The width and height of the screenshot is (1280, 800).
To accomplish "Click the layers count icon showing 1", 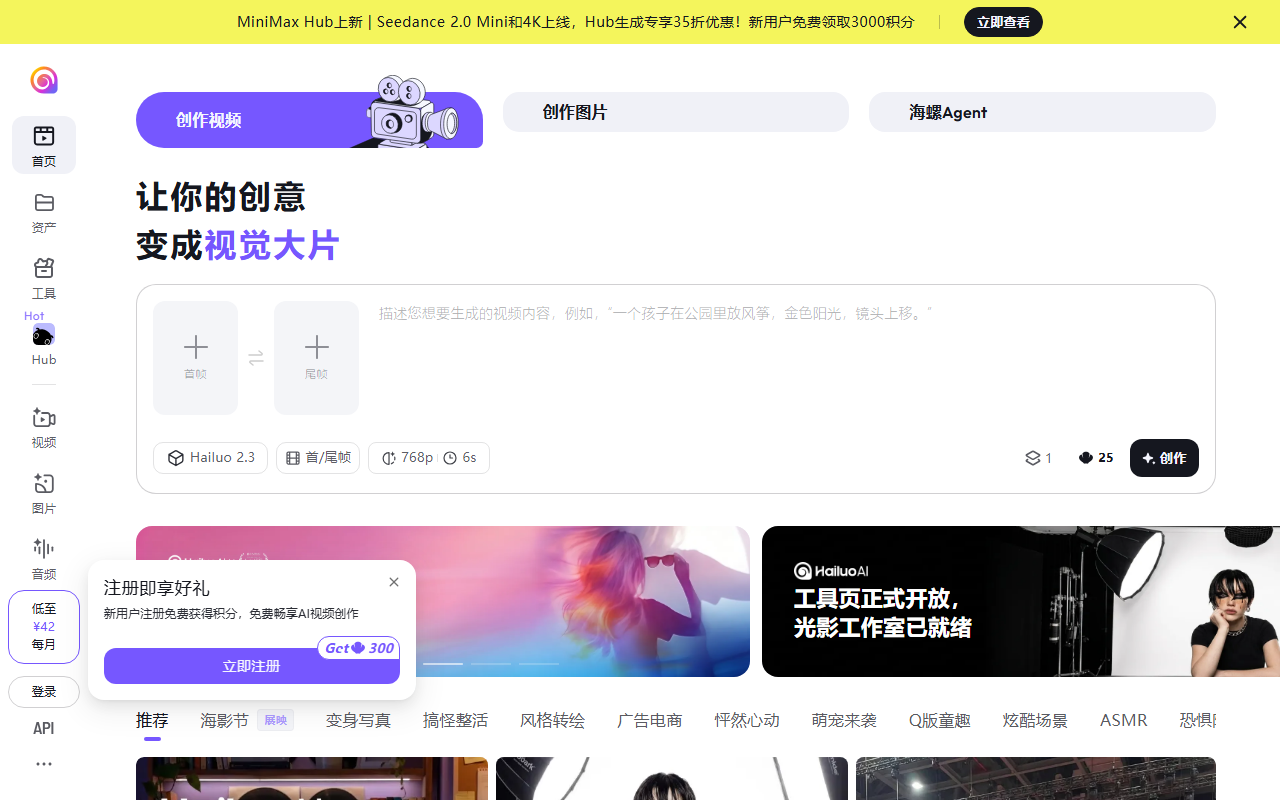I will pyautogui.click(x=1039, y=458).
